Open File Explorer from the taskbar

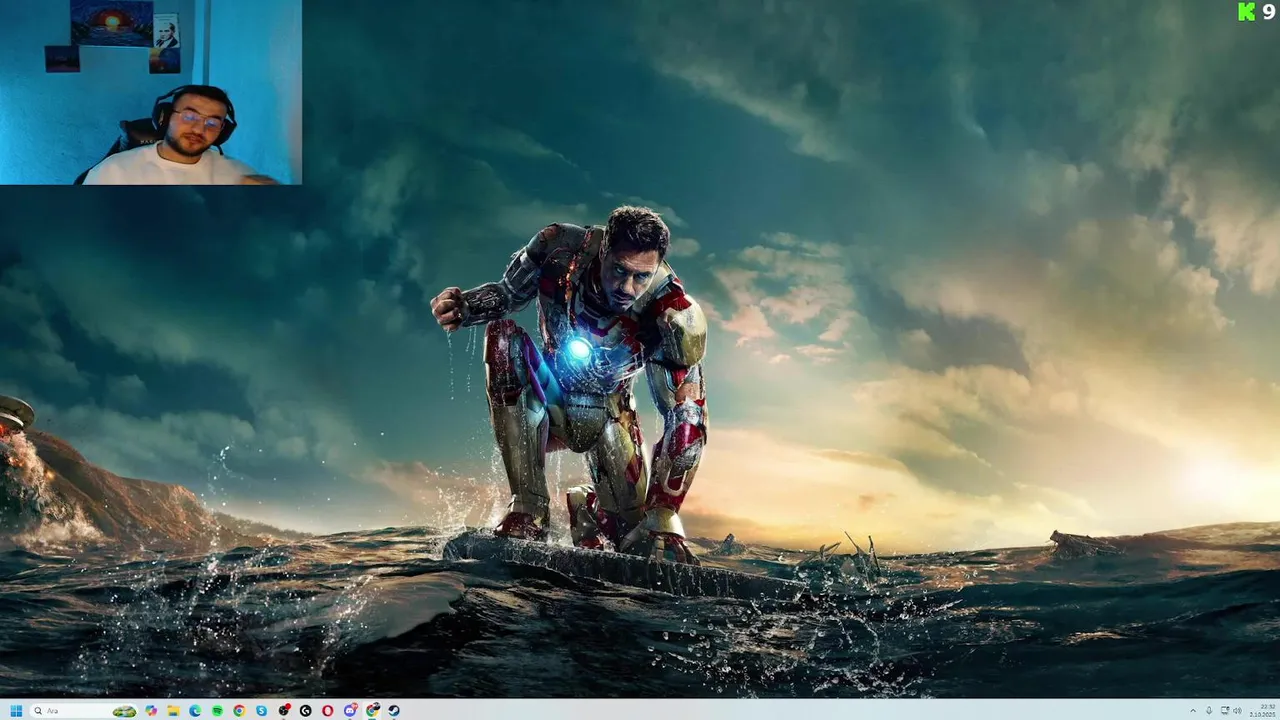[174, 711]
